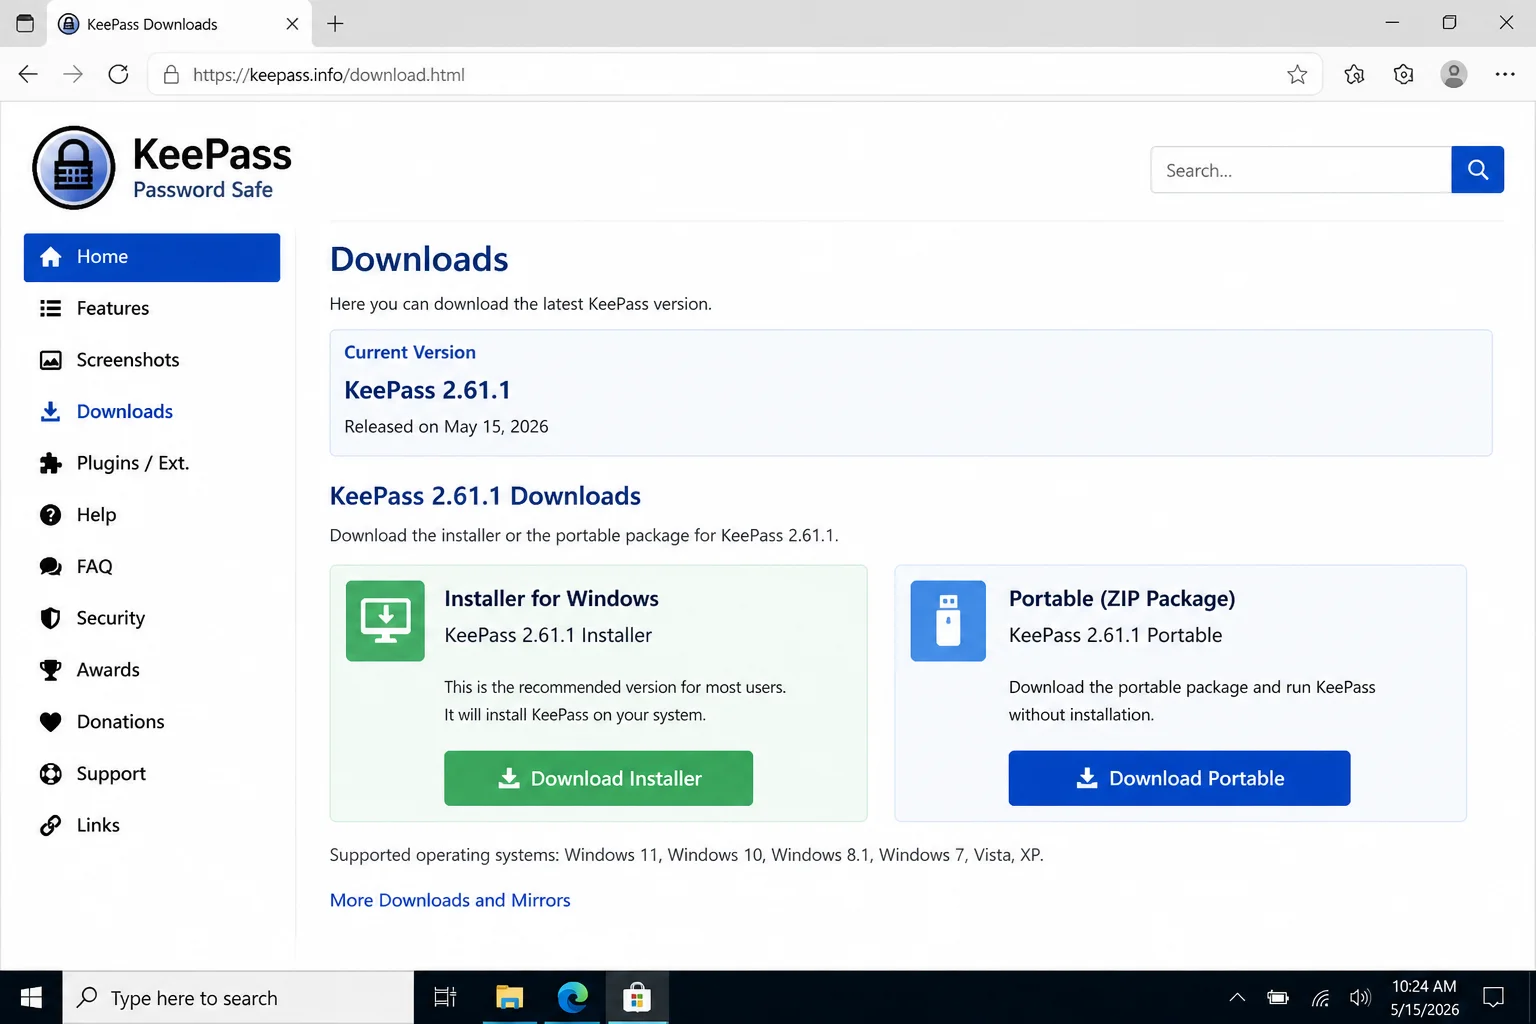Click the magnifier search button
Image resolution: width=1536 pixels, height=1024 pixels.
1477,170
